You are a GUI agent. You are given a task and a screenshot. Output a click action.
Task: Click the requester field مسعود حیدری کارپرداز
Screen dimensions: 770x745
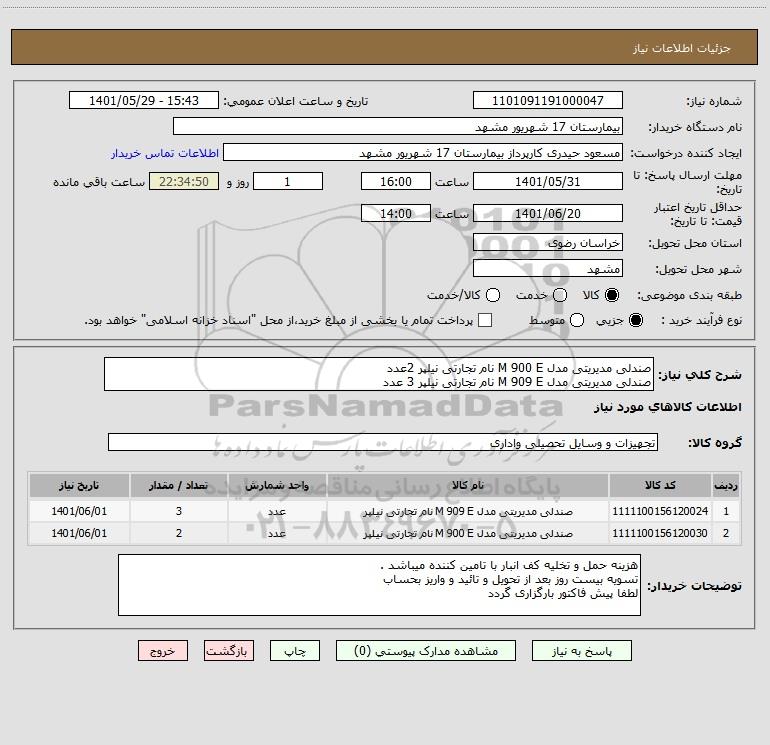click(x=423, y=152)
